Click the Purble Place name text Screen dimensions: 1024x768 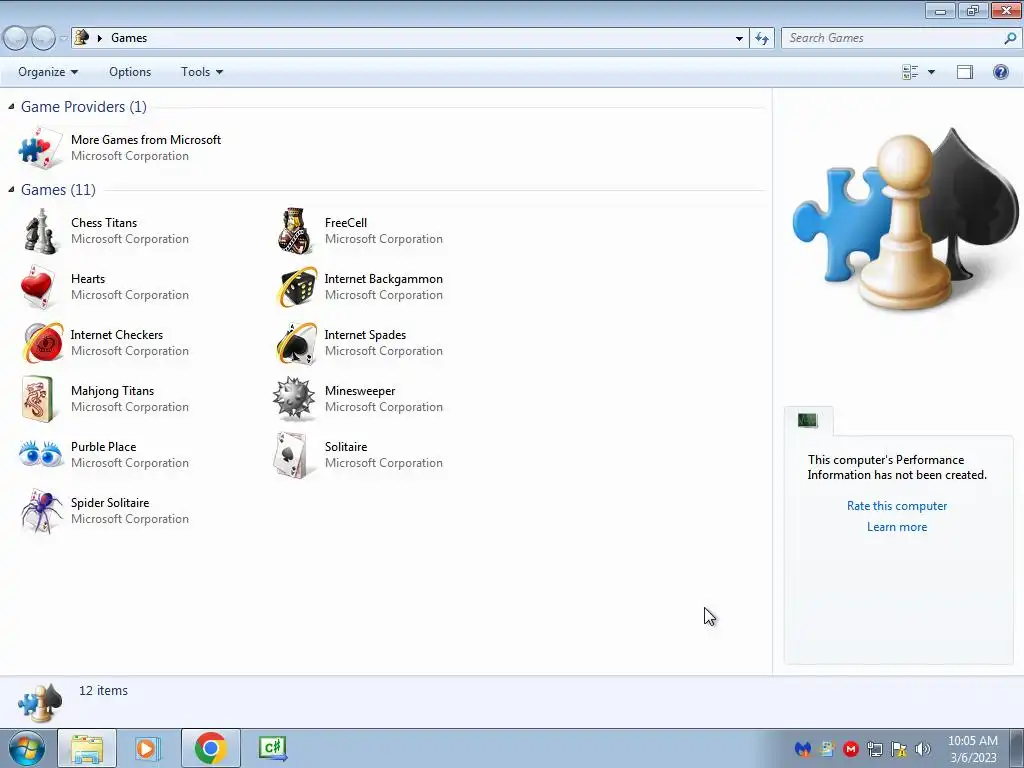[103, 447]
